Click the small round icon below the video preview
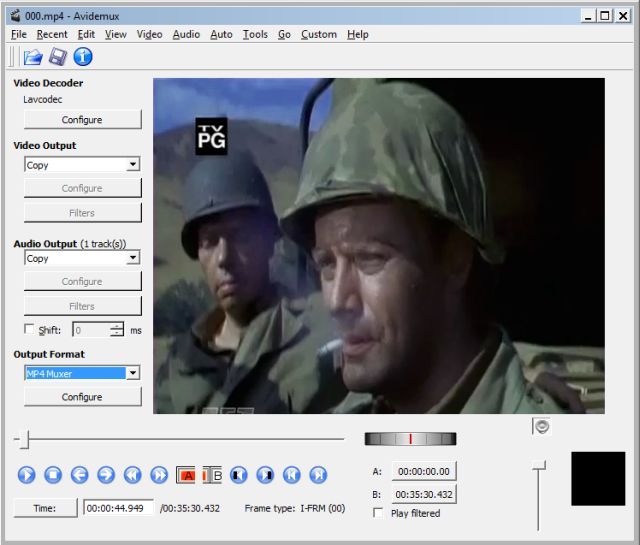 (x=542, y=427)
